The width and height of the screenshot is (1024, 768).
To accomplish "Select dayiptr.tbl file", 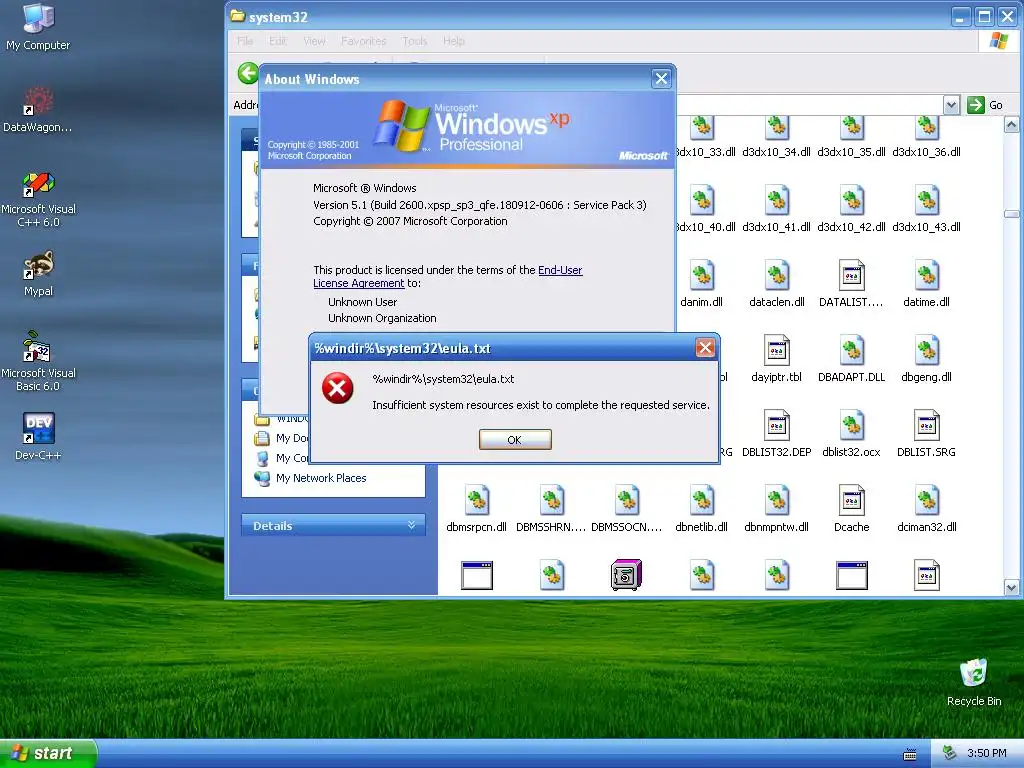I will [776, 359].
